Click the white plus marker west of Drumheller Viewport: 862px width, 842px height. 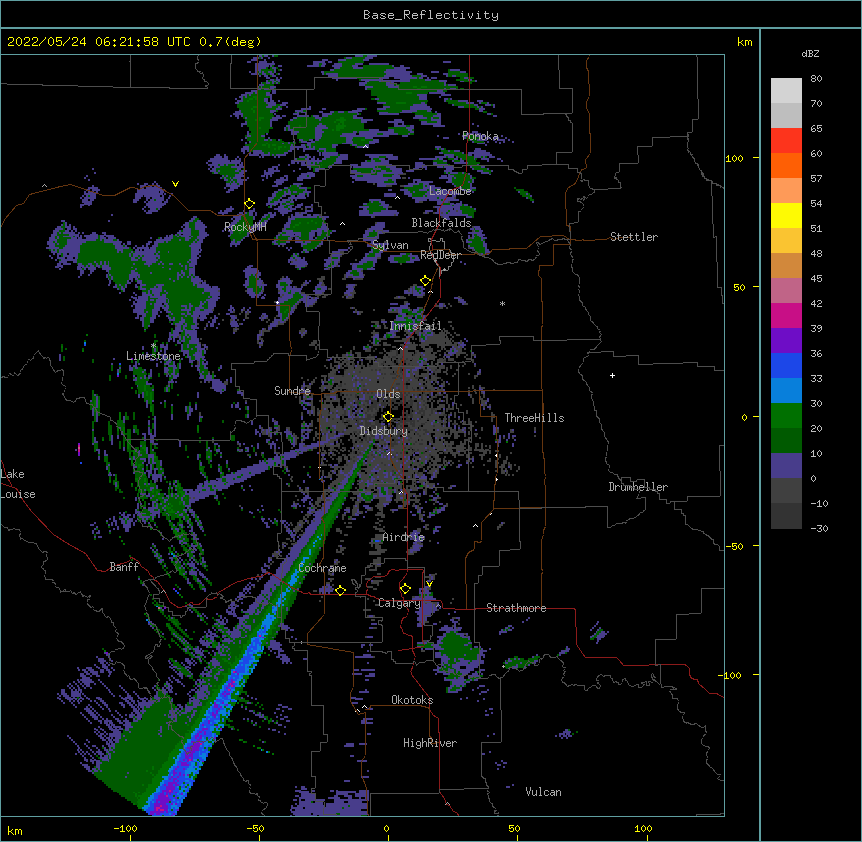coord(612,375)
